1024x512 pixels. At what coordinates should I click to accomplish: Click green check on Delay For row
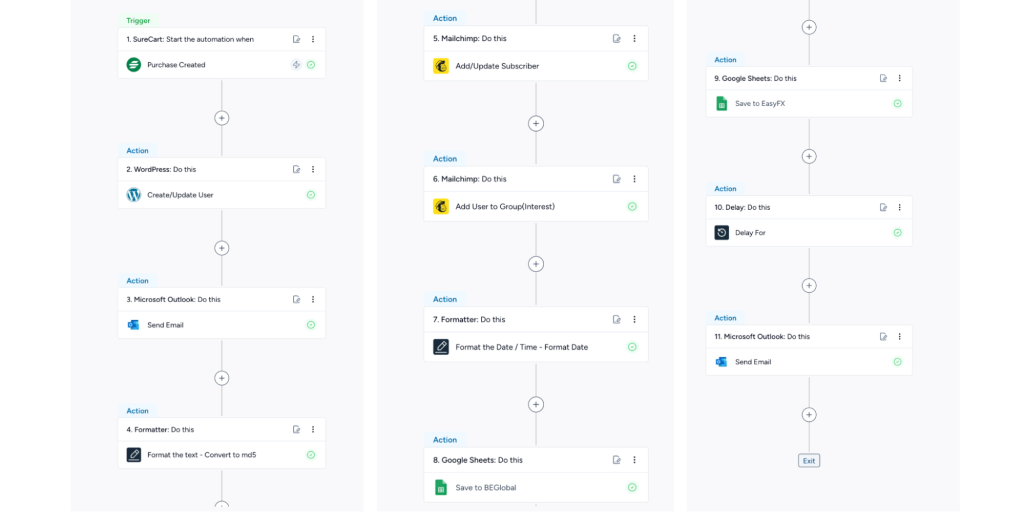[897, 232]
